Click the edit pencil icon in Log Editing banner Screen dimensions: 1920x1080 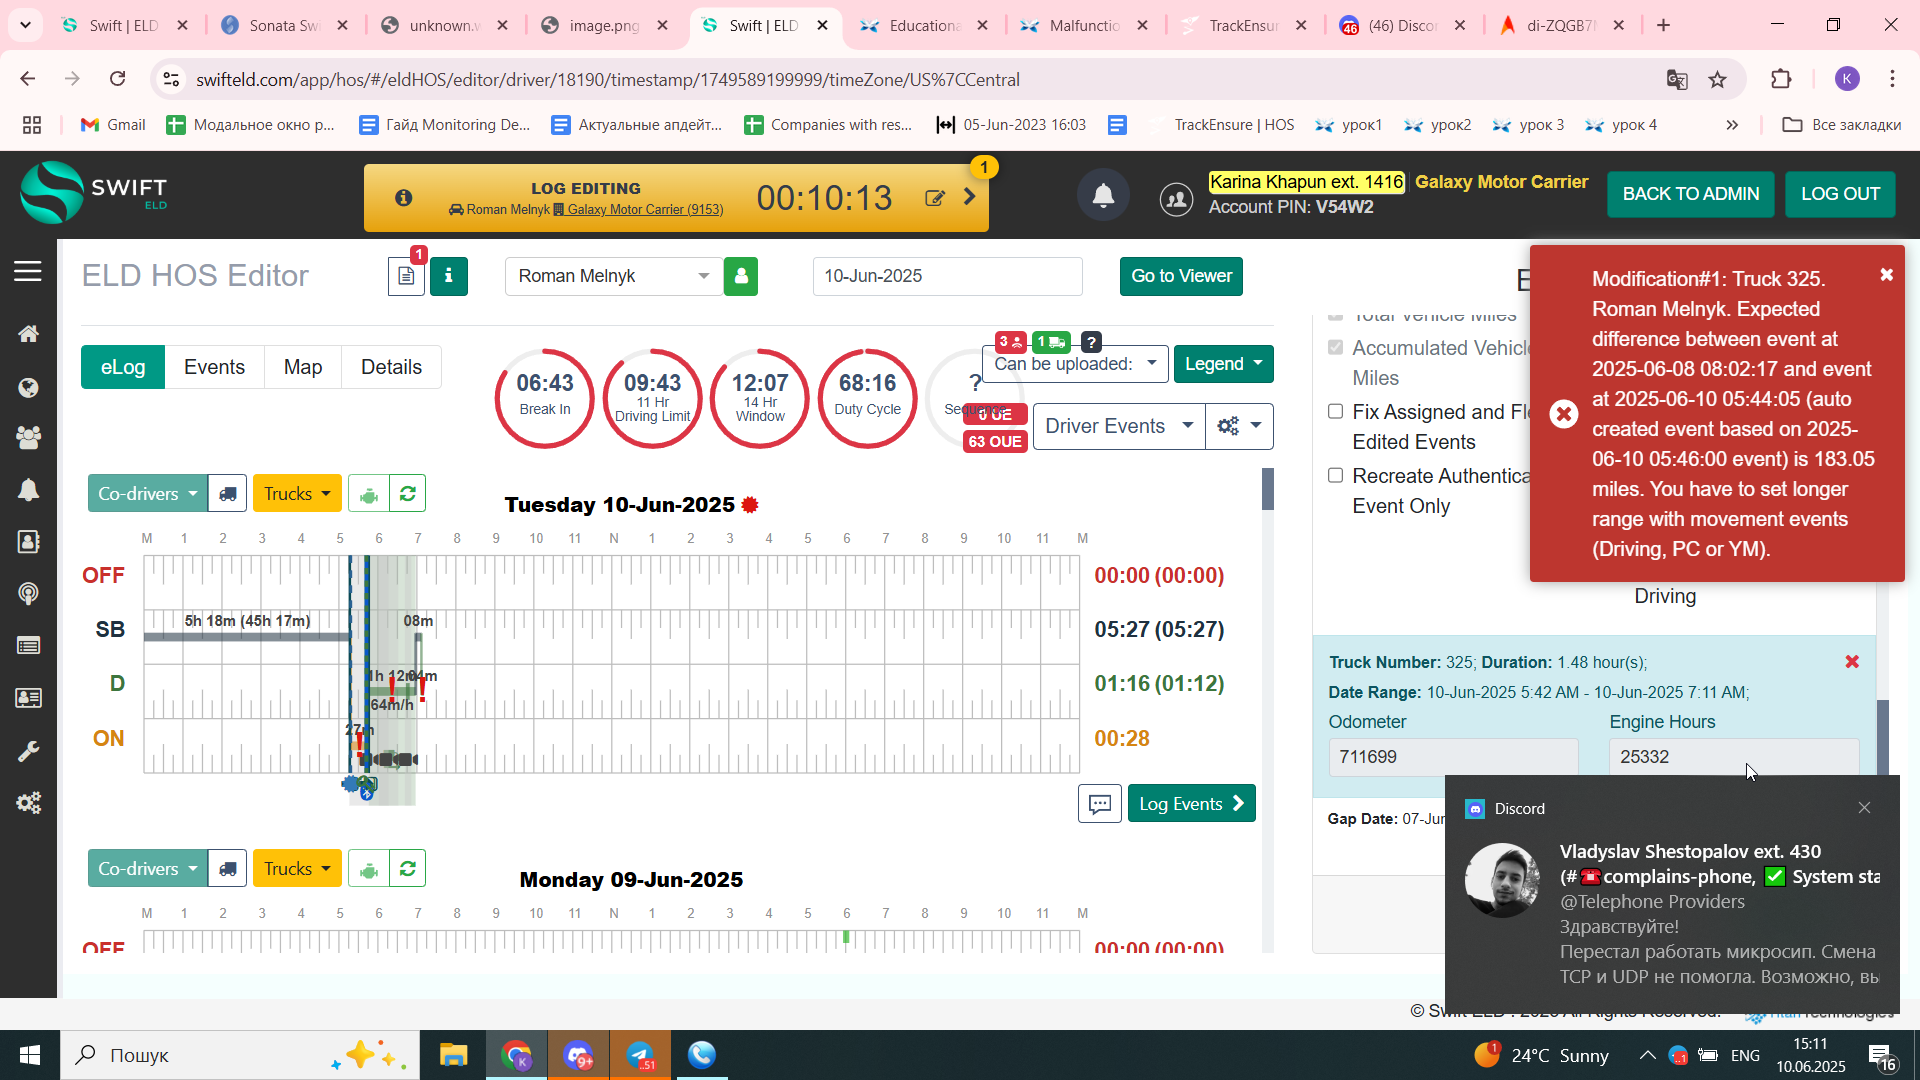tap(935, 198)
